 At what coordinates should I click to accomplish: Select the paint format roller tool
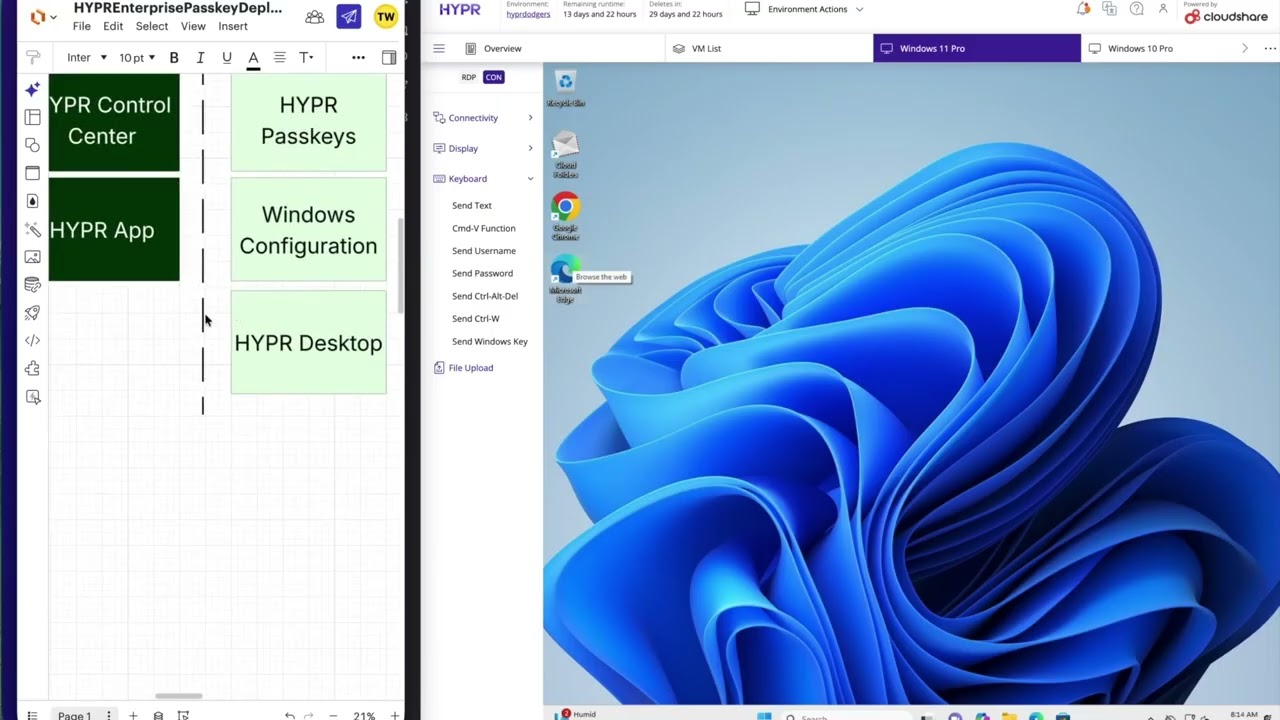coord(33,58)
